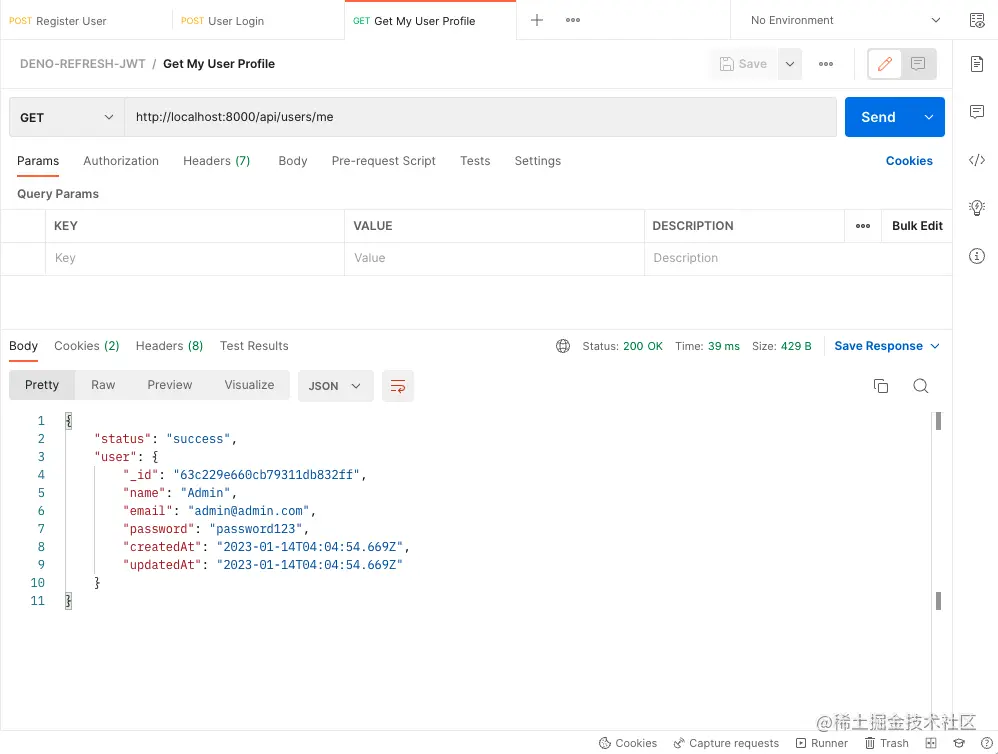Image resolution: width=998 pixels, height=754 pixels.
Task: Toggle the two-pane view icon in status bar
Action: coord(931,743)
